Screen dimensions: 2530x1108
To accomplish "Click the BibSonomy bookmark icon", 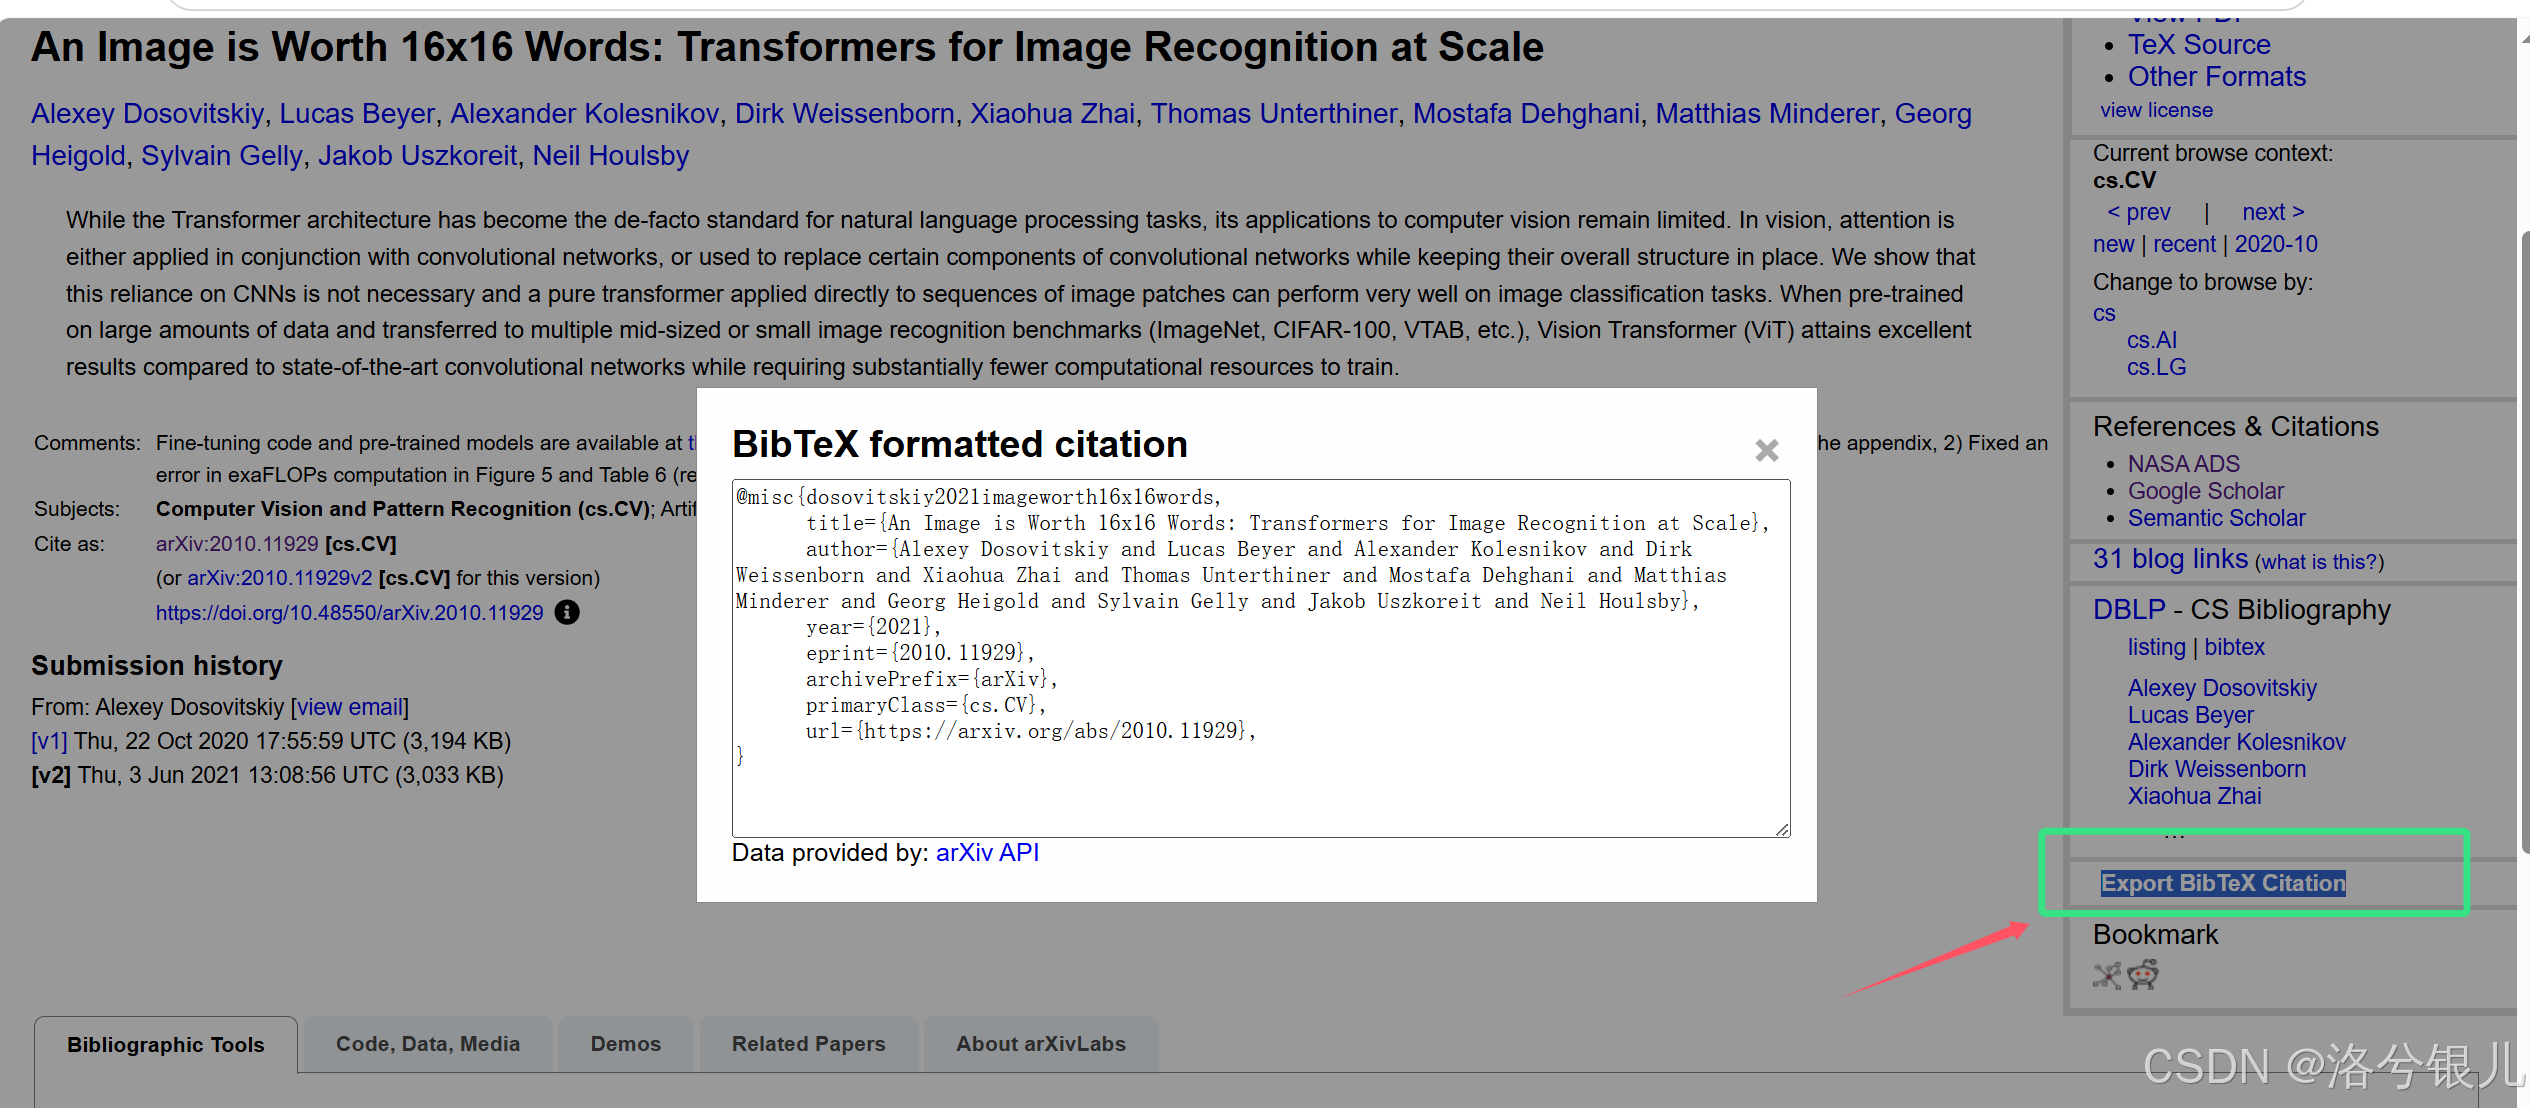I will [x=2107, y=975].
